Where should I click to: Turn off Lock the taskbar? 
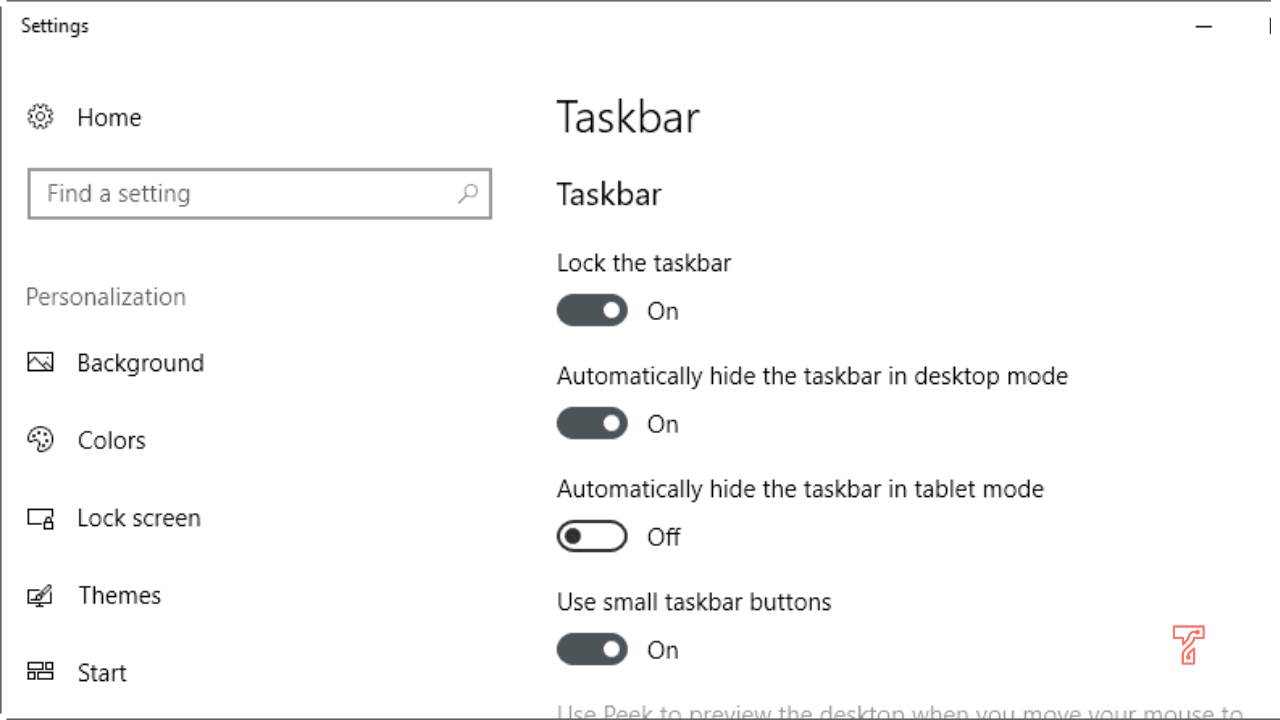click(592, 310)
